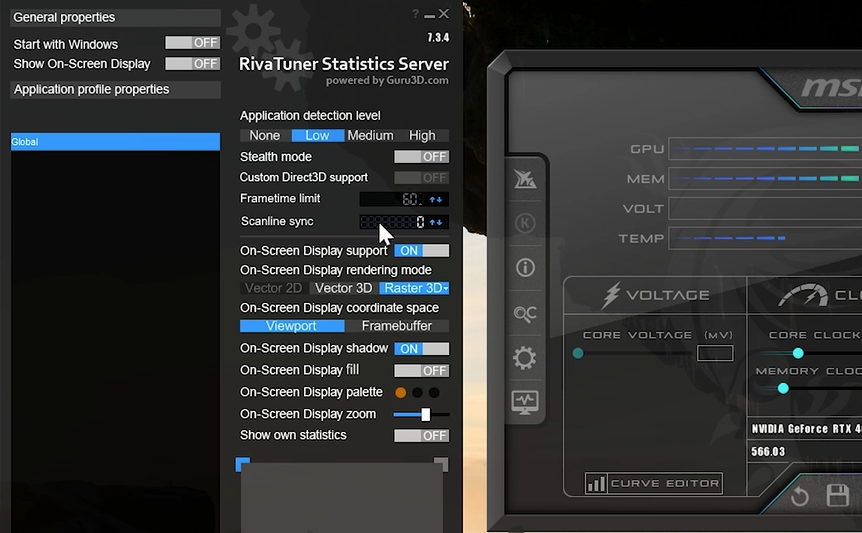Click the Scanline sync value field
The width and height of the screenshot is (862, 533).
[393, 221]
